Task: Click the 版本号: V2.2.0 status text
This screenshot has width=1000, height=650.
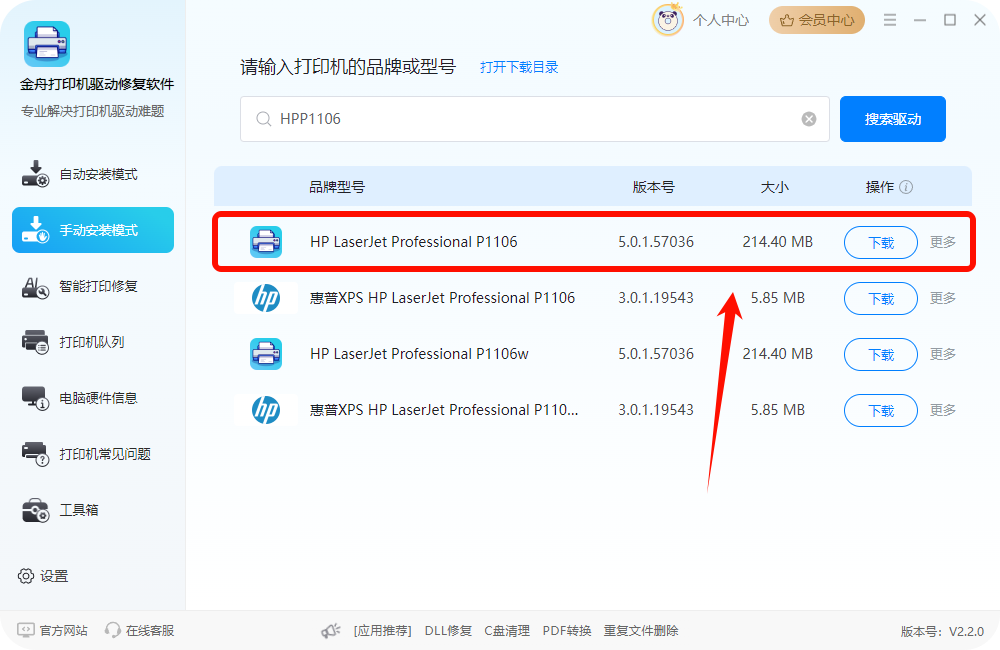Action: click(943, 632)
